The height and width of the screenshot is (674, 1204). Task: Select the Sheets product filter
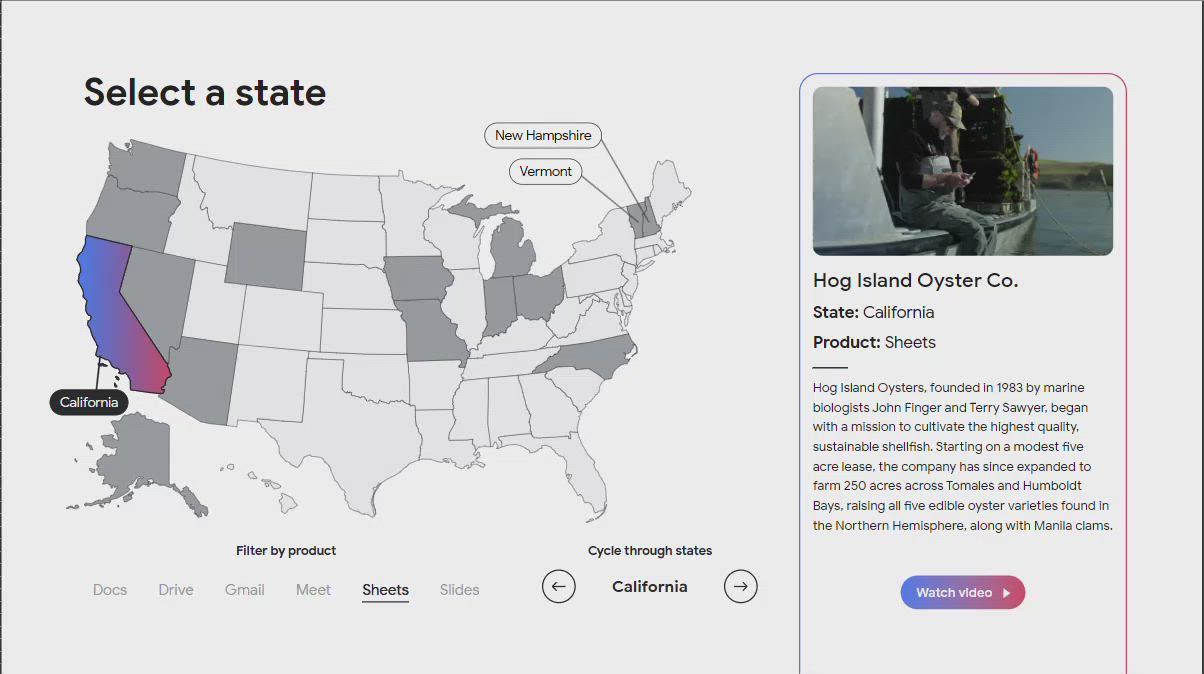[x=385, y=590]
